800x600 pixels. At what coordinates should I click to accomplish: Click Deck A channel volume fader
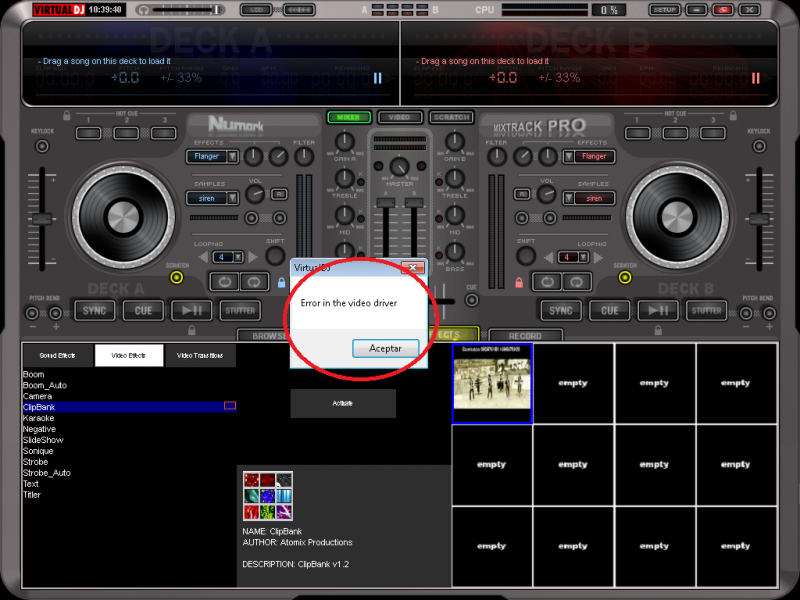pos(386,203)
